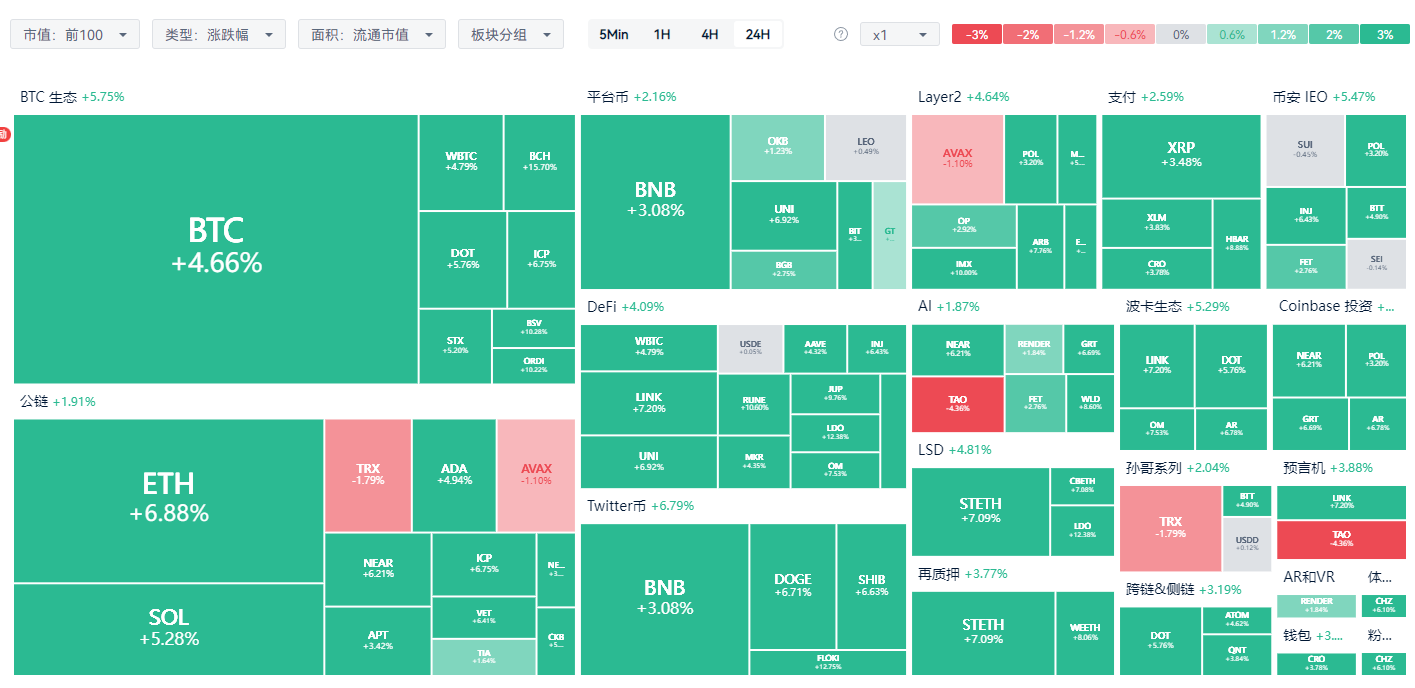Image resolution: width=1415 pixels, height=688 pixels.
Task: Select the CBETH +7.88% tile
Action: coord(1082,486)
